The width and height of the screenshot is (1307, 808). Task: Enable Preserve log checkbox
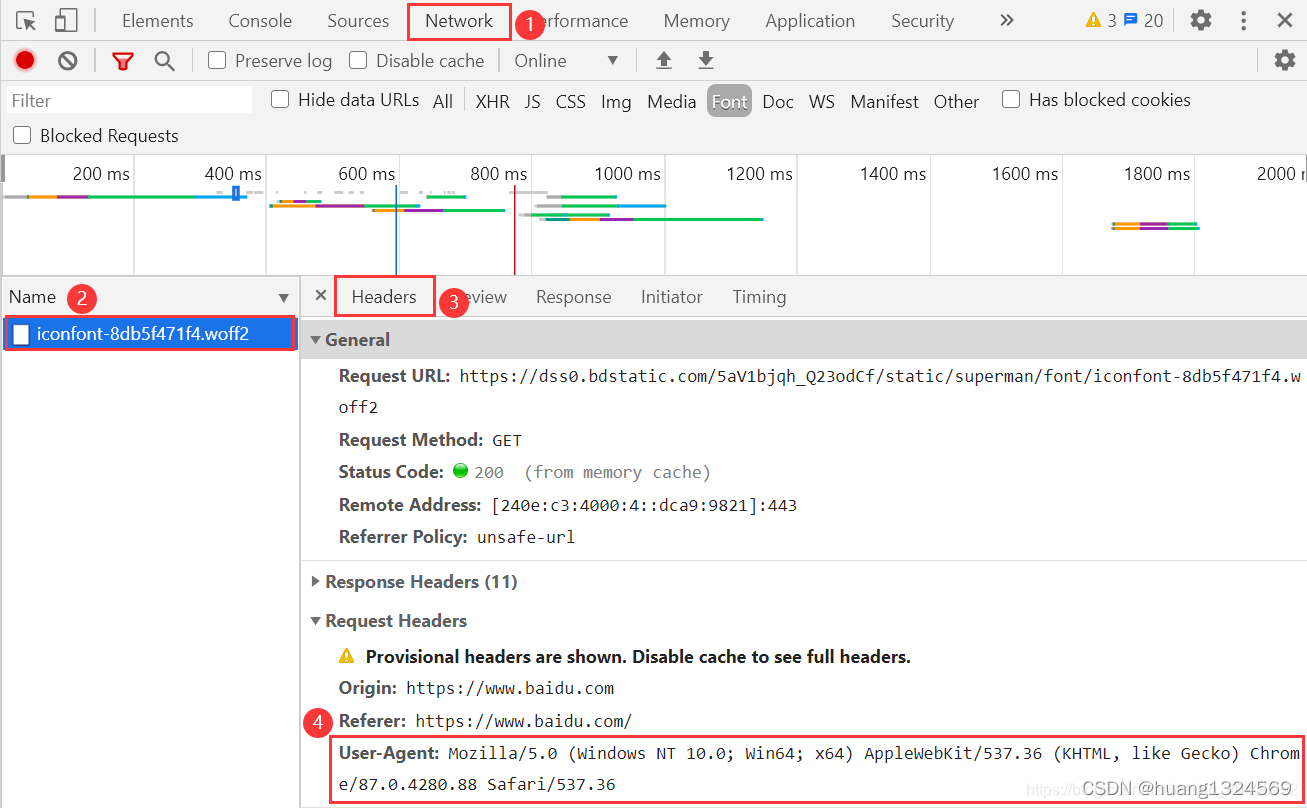click(217, 60)
